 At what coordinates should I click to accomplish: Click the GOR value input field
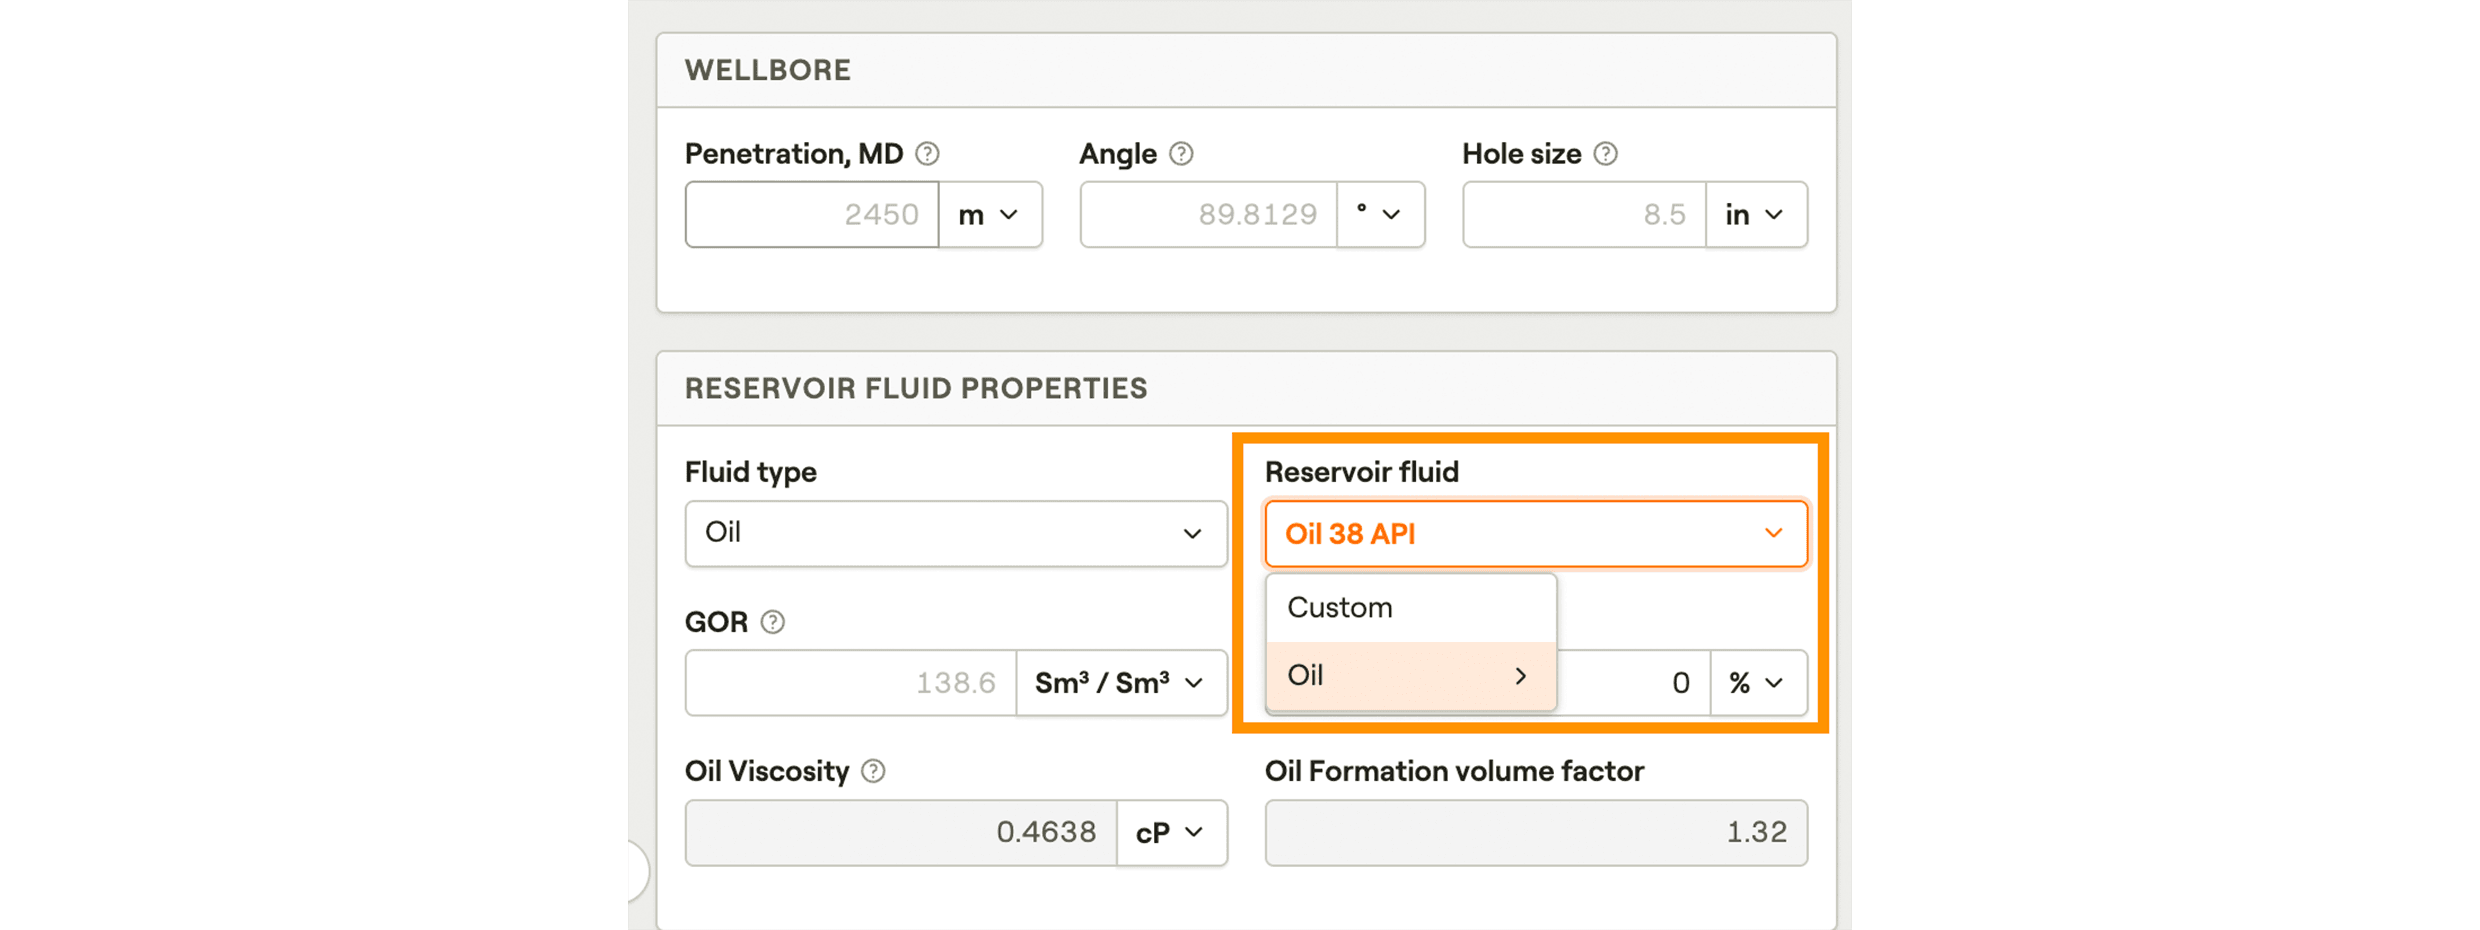[850, 683]
